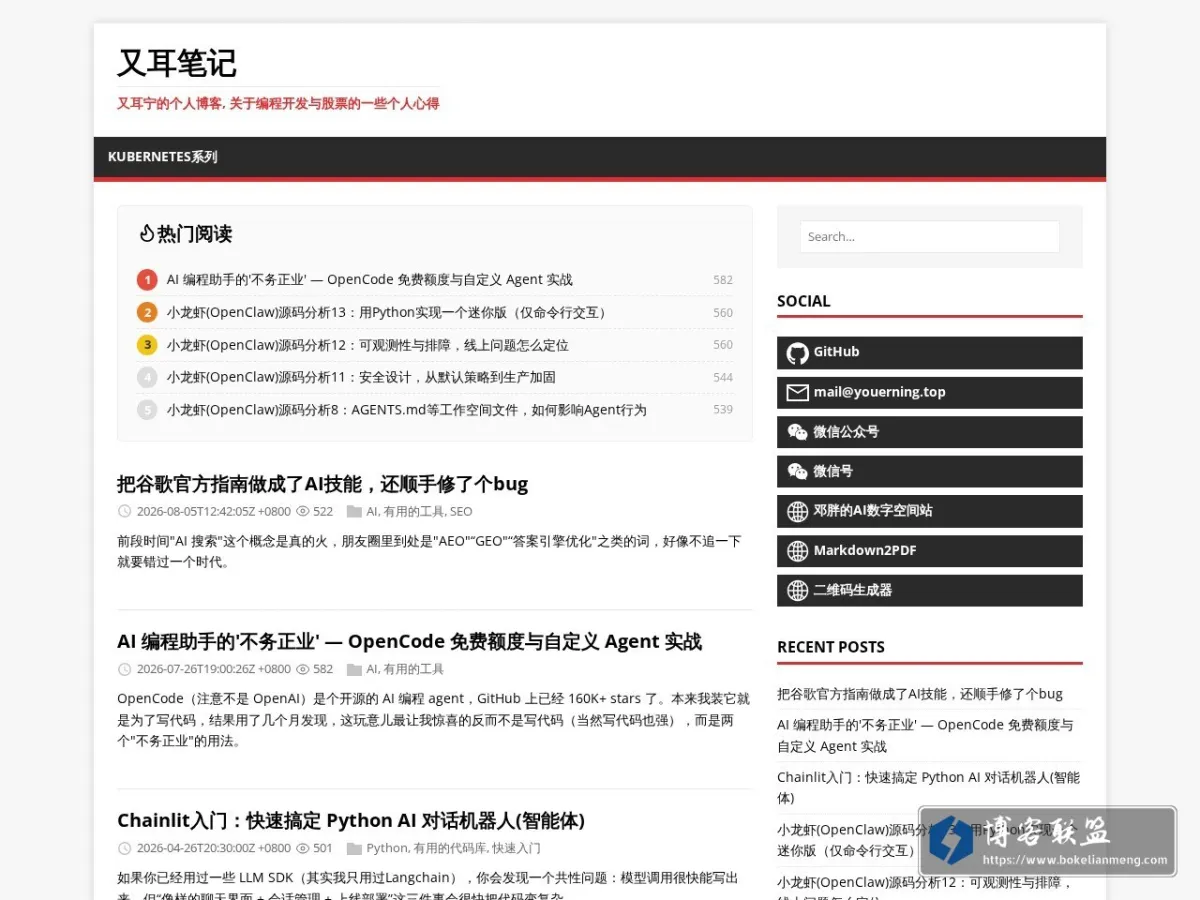The width and height of the screenshot is (1200, 900).
Task: Click the RECENT POSTS sidebar heading
Action: pos(831,647)
